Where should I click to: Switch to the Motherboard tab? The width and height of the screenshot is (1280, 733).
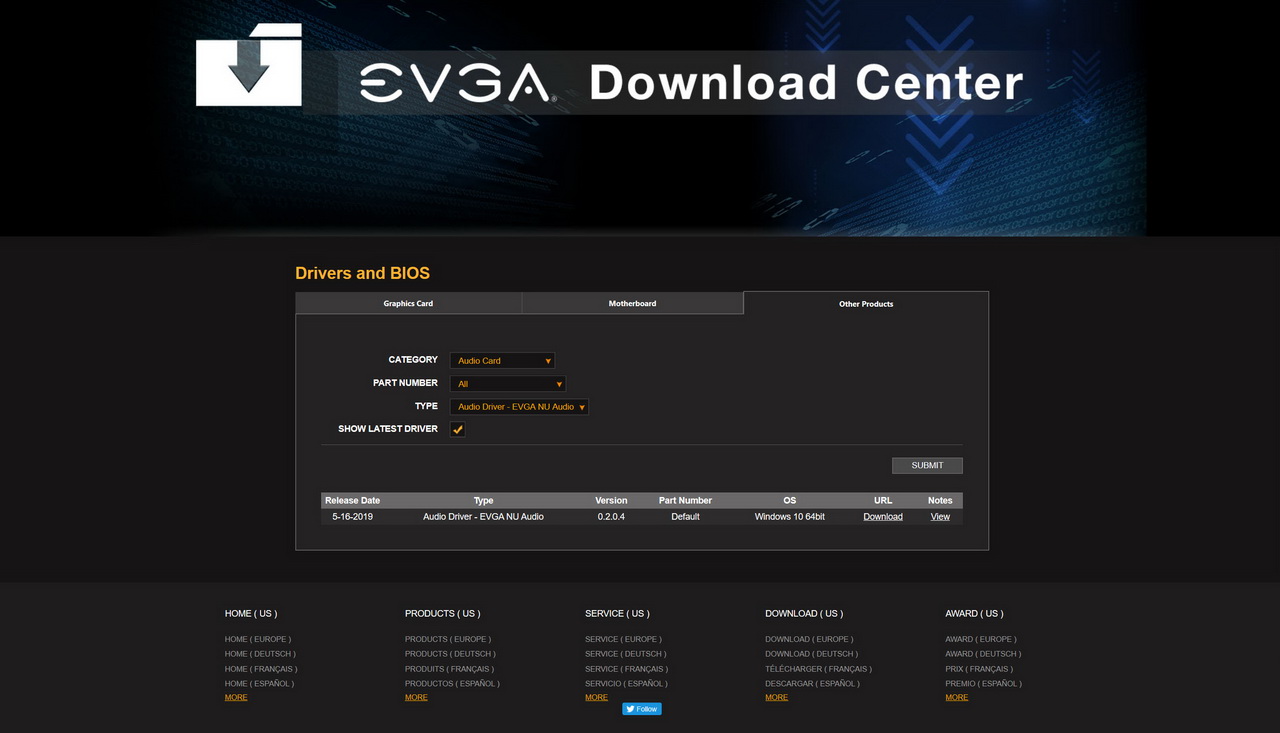[x=633, y=303]
